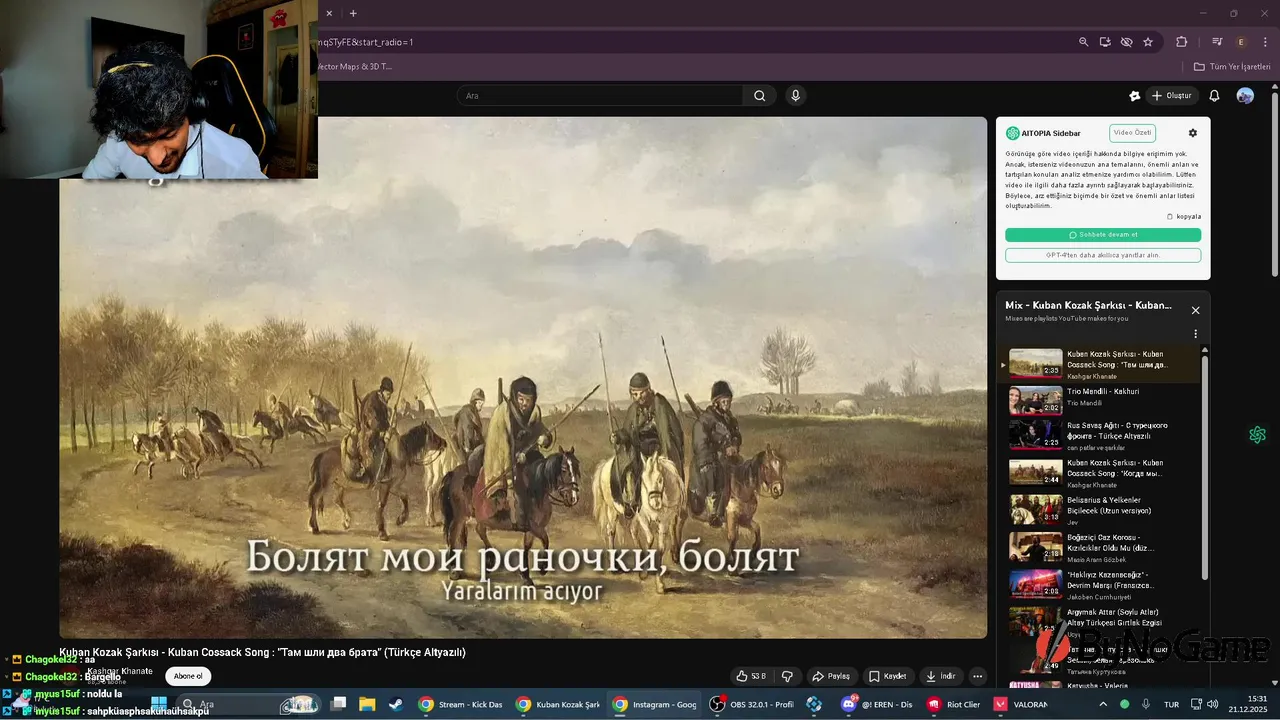Close the current browser tab
Image resolution: width=1280 pixels, height=720 pixels.
[x=329, y=13]
